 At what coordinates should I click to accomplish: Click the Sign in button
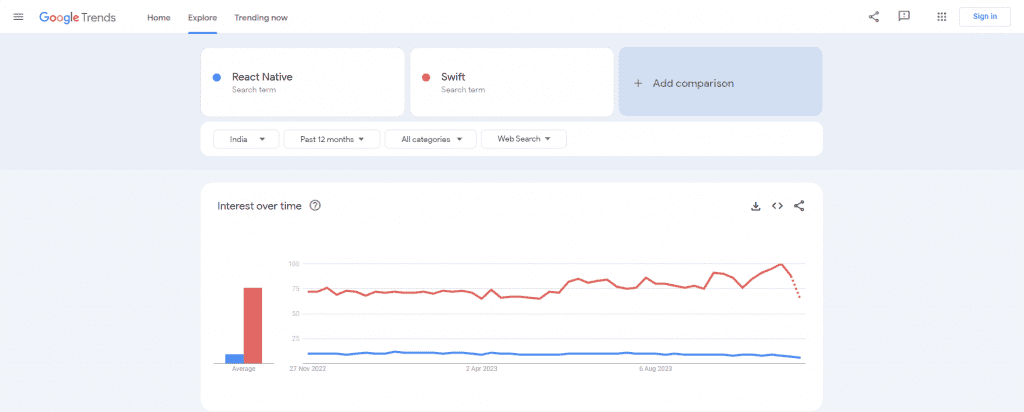click(x=985, y=17)
